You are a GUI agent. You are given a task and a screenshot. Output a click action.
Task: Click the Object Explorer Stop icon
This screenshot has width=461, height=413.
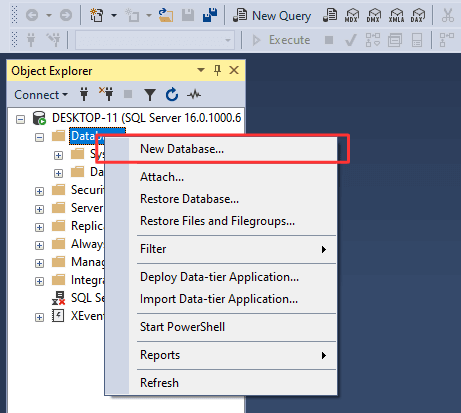point(128,94)
